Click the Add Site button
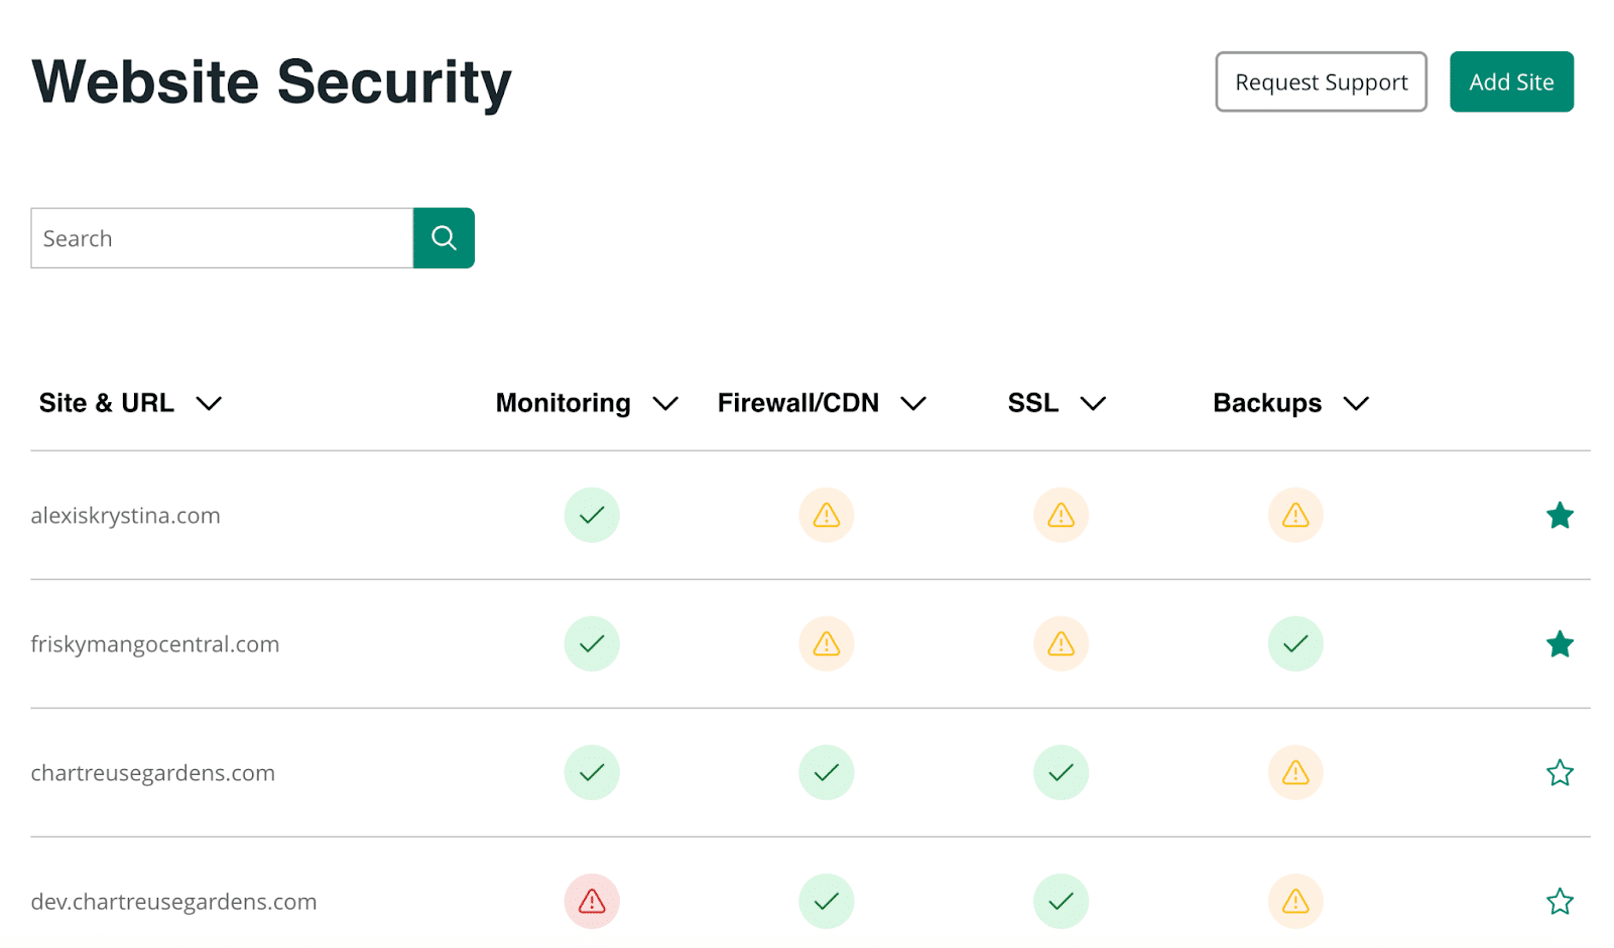Screen dimensions: 1614x948 [x=1511, y=82]
